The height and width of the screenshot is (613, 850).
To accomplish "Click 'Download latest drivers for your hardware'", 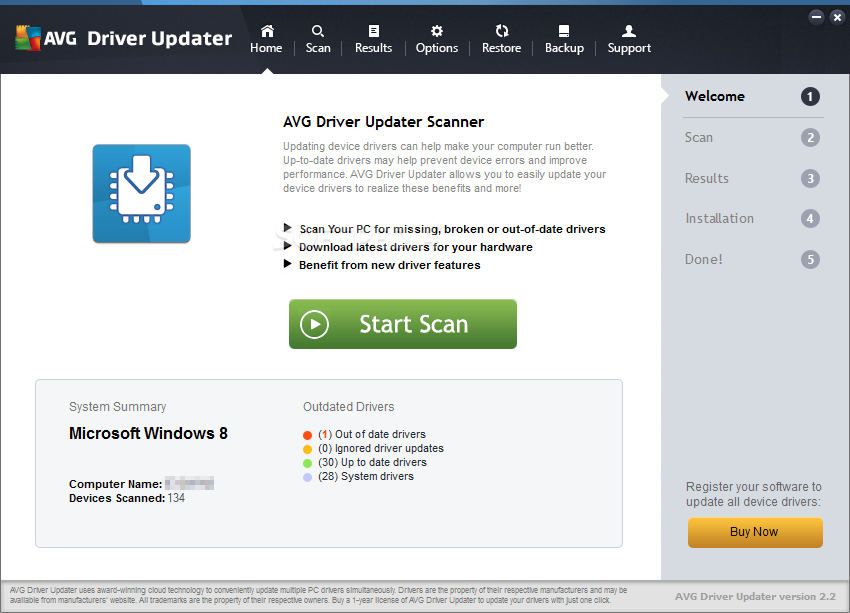I will tap(416, 247).
